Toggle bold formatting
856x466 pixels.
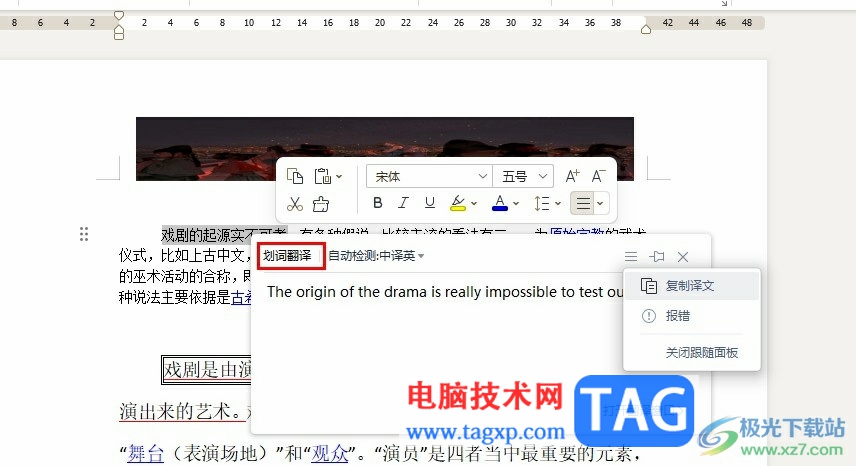click(377, 203)
